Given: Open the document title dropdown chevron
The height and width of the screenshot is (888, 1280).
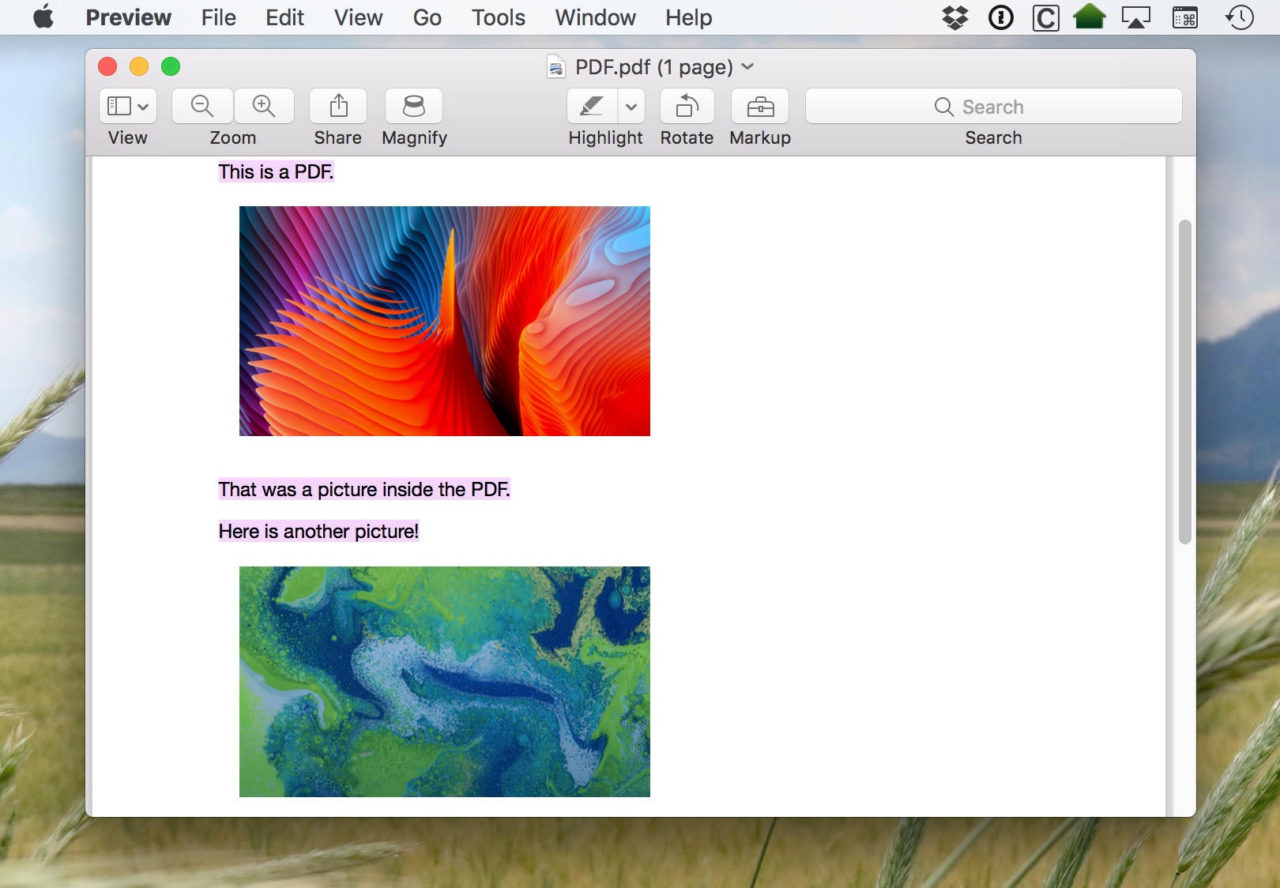Looking at the screenshot, I should [x=747, y=67].
